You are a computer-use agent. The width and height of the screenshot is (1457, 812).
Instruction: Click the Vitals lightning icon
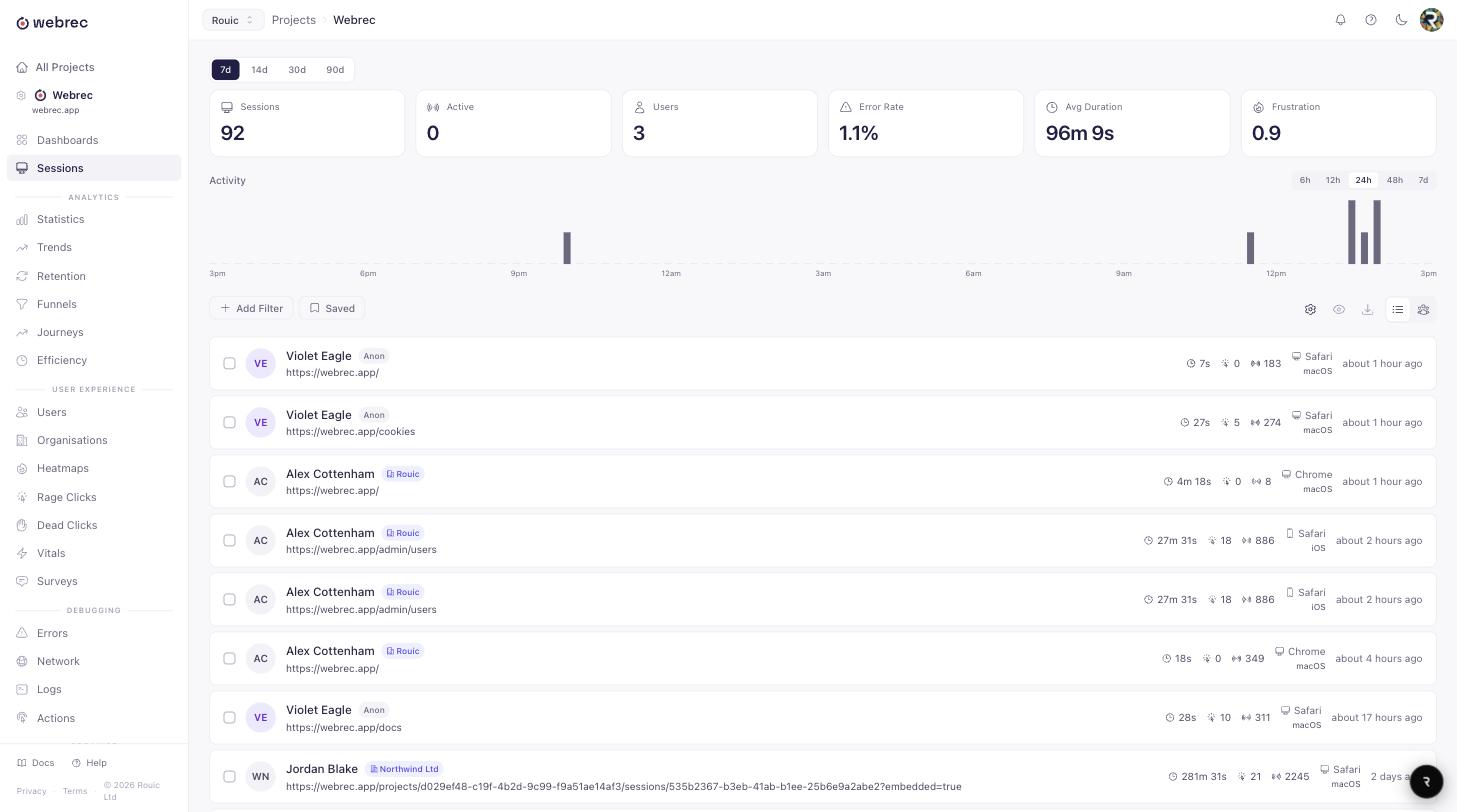click(22, 553)
